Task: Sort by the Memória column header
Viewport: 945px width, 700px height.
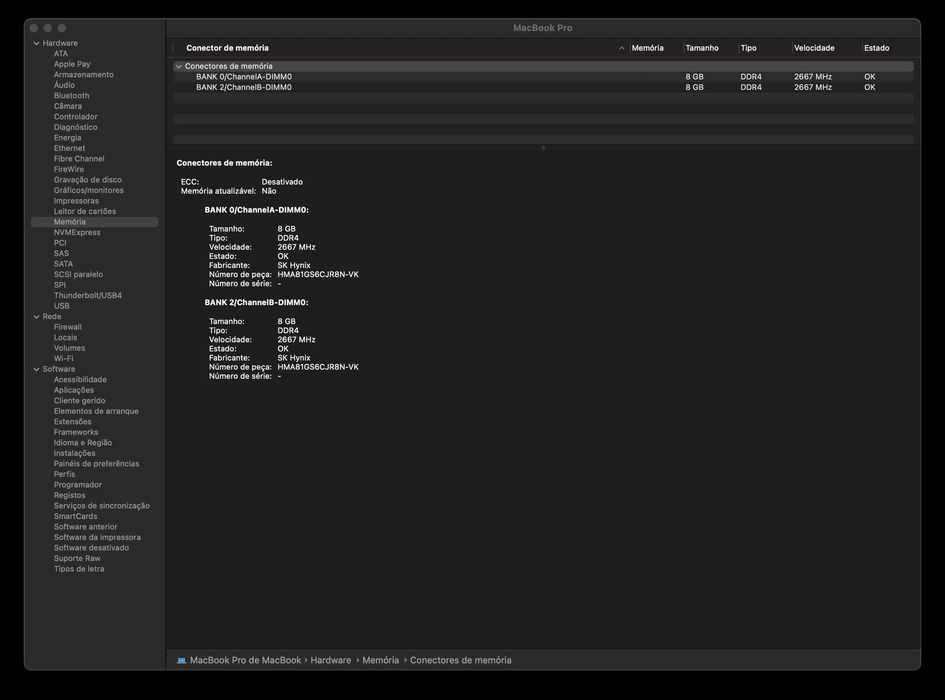Action: pyautogui.click(x=647, y=48)
